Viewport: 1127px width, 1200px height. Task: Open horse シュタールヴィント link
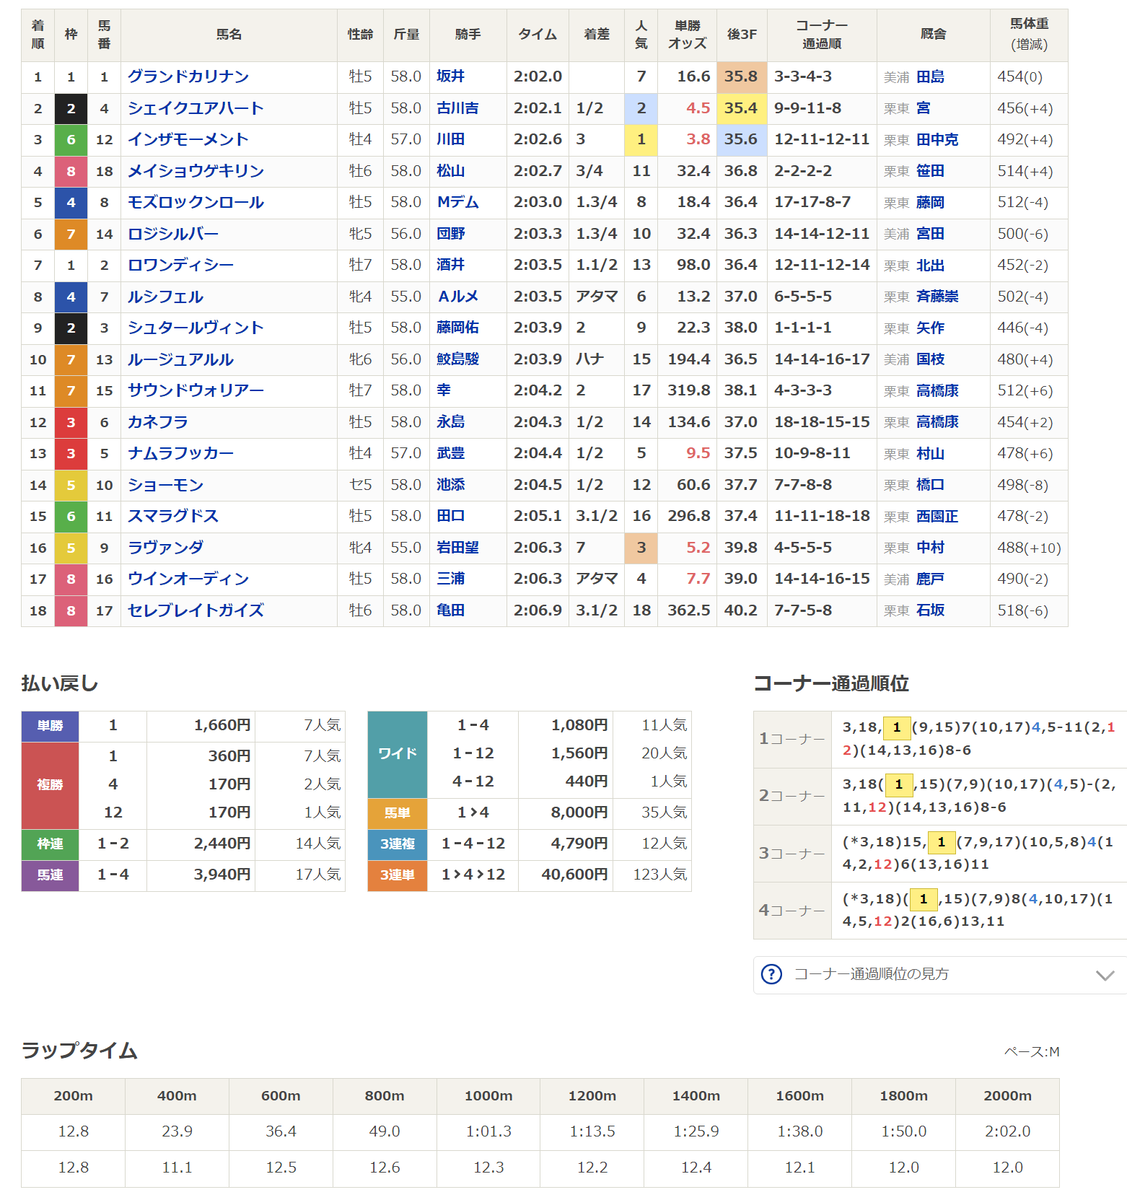[x=196, y=328]
